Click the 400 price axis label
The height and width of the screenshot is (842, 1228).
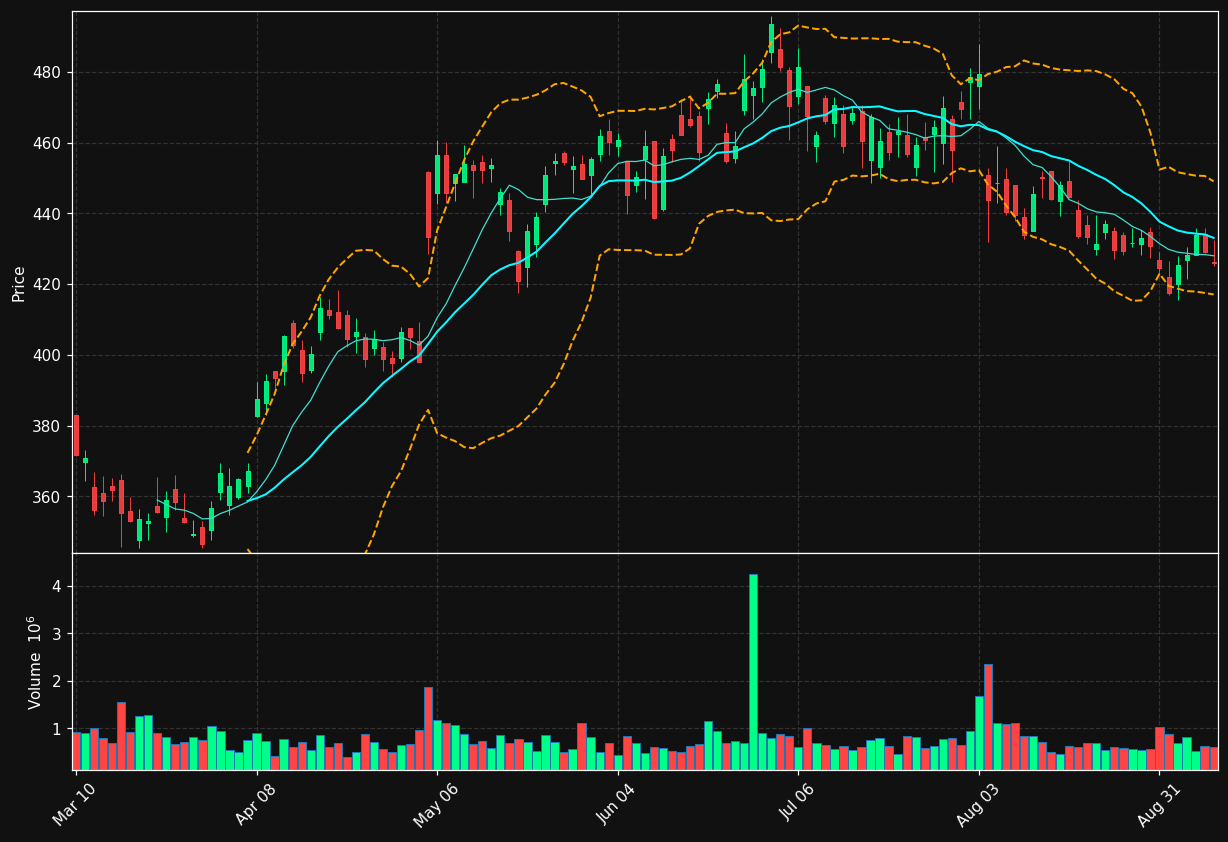point(48,356)
